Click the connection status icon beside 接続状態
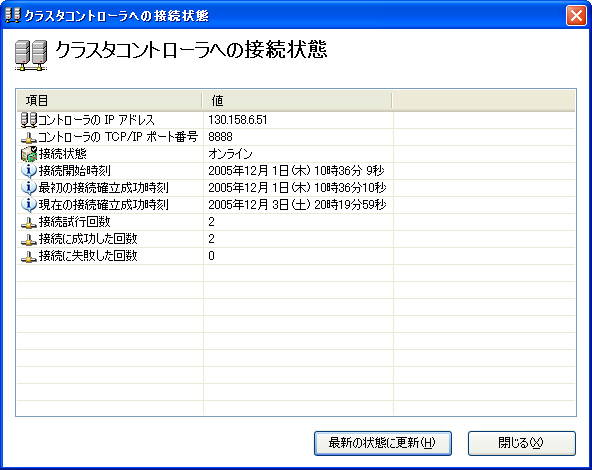Image resolution: width=592 pixels, height=470 pixels. click(x=29, y=154)
